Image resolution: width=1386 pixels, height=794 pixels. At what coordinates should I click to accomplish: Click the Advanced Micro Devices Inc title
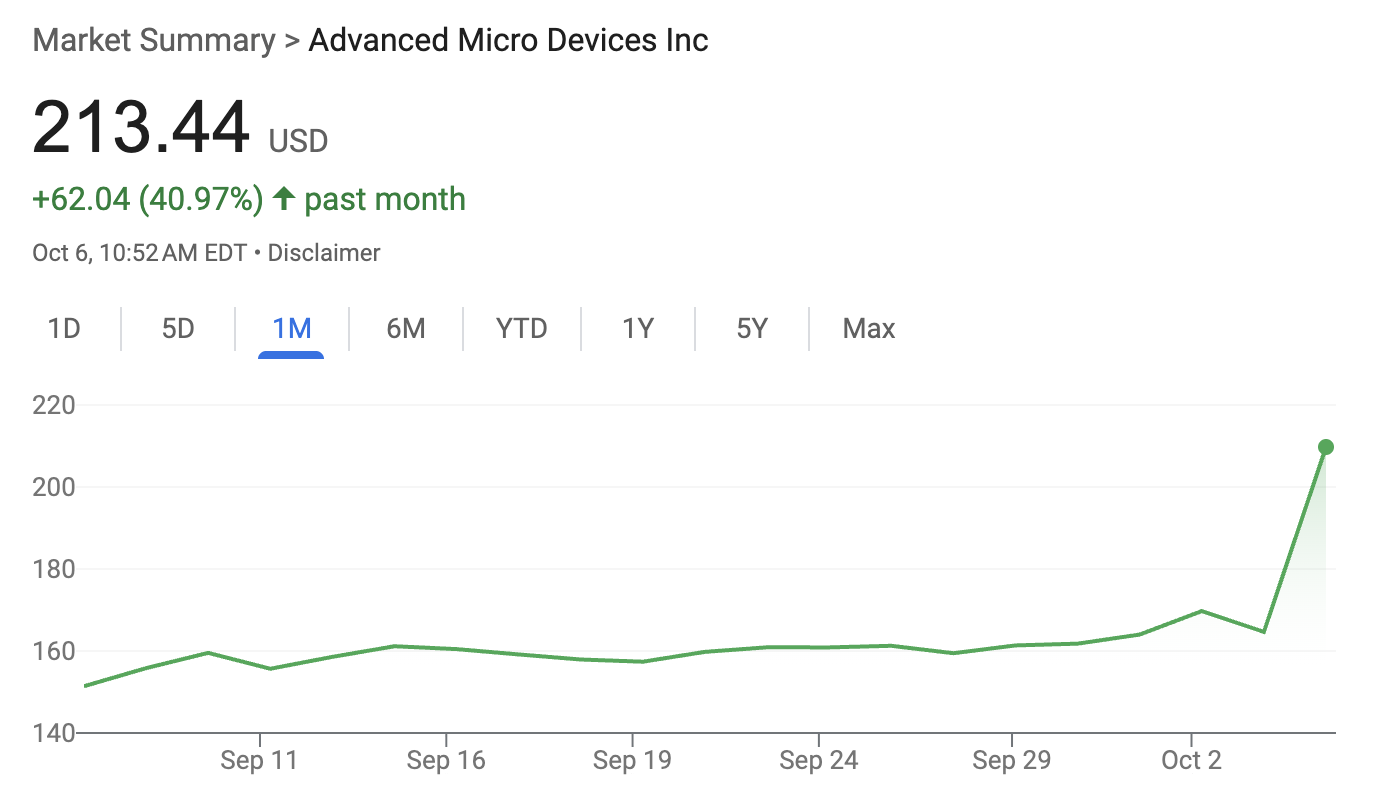[508, 41]
